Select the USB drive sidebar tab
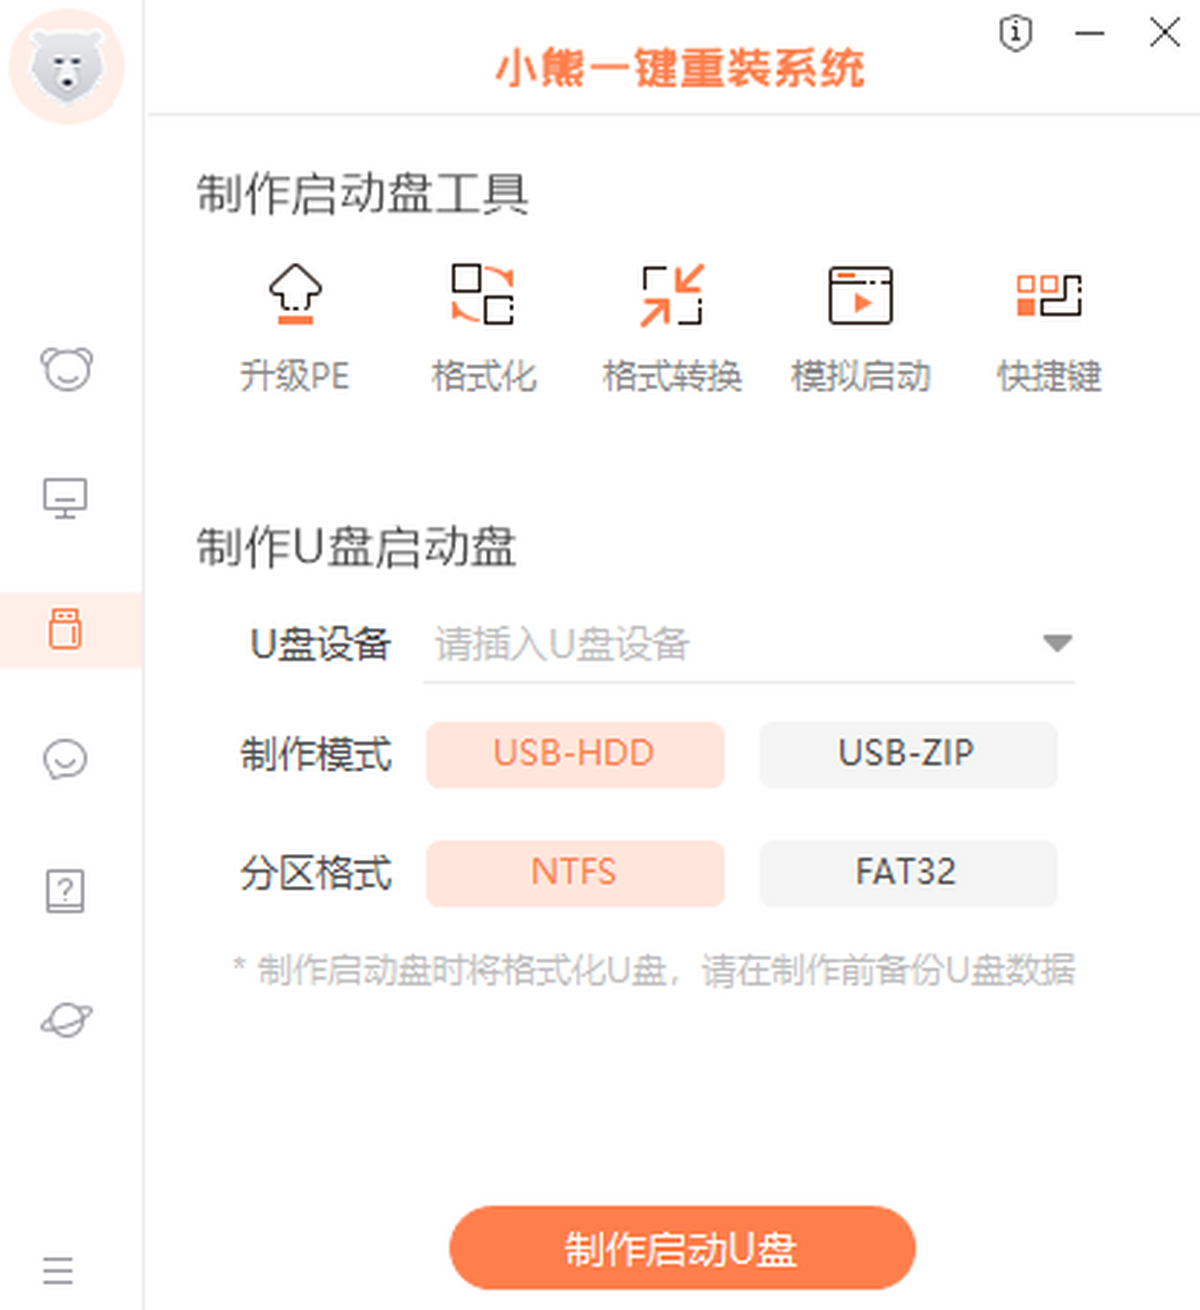Viewport: 1200px width, 1310px height. [66, 629]
